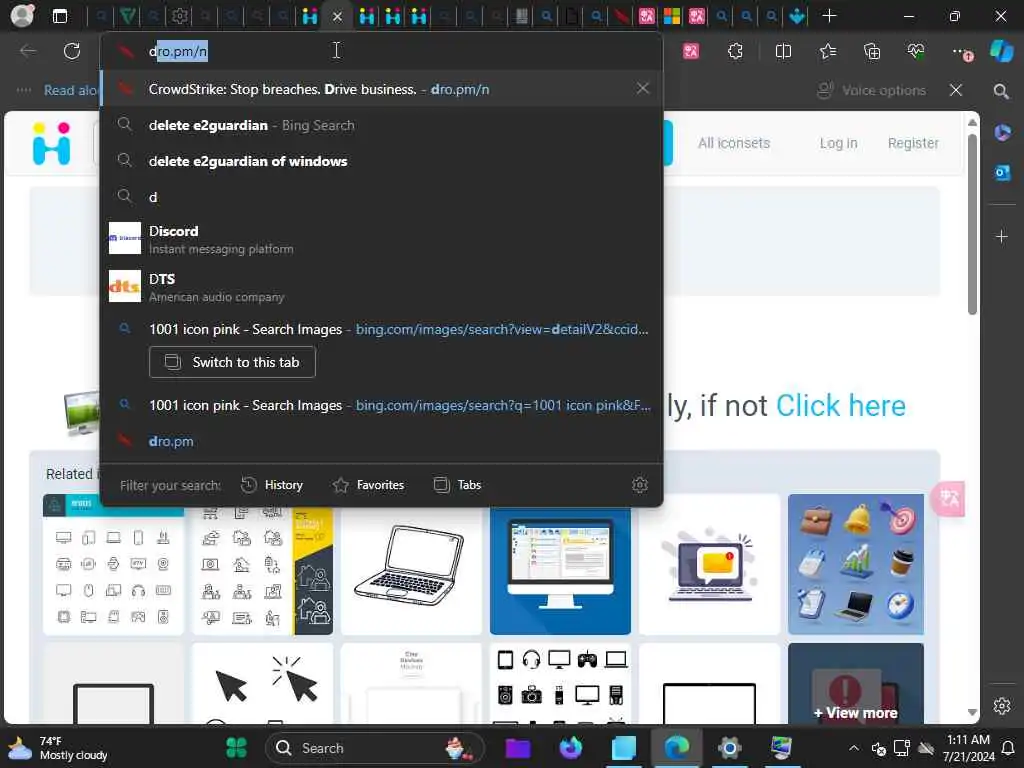Open Browser essentials heart icon
The image size is (1024, 768).
(916, 52)
